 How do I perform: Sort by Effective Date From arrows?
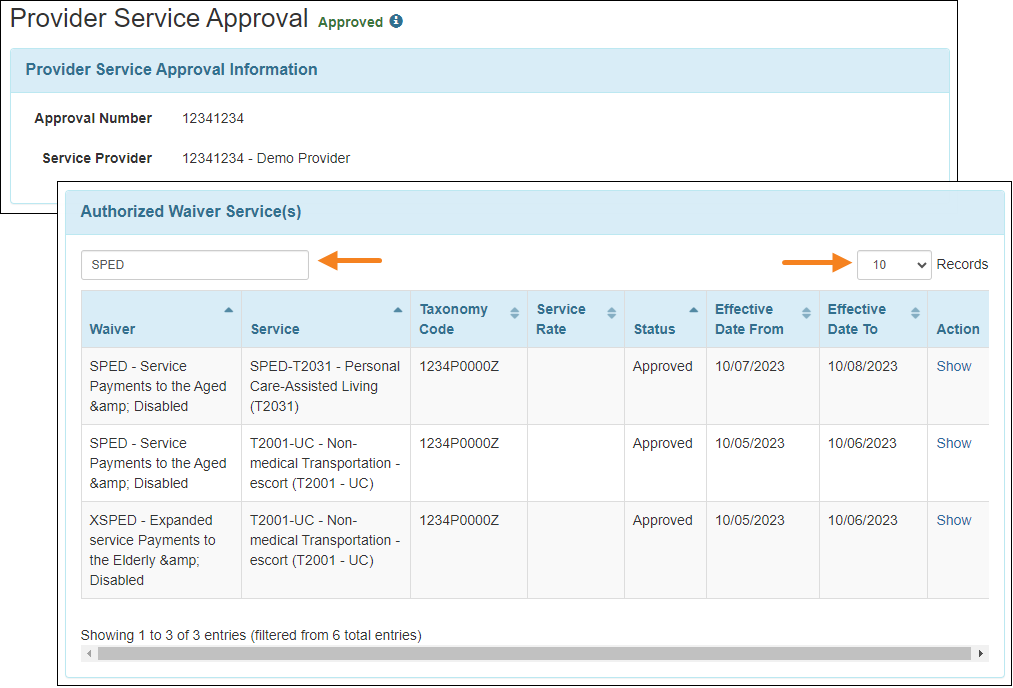(x=806, y=313)
